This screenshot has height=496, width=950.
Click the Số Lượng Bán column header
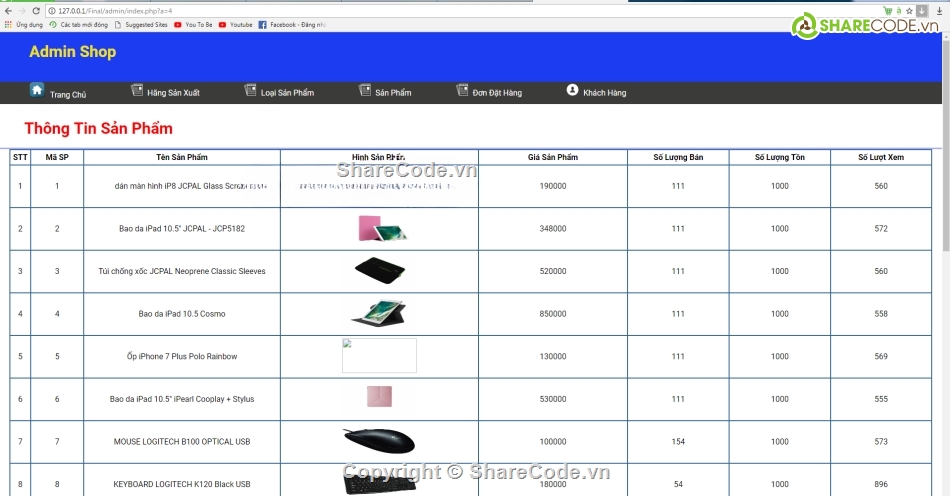tap(678, 157)
